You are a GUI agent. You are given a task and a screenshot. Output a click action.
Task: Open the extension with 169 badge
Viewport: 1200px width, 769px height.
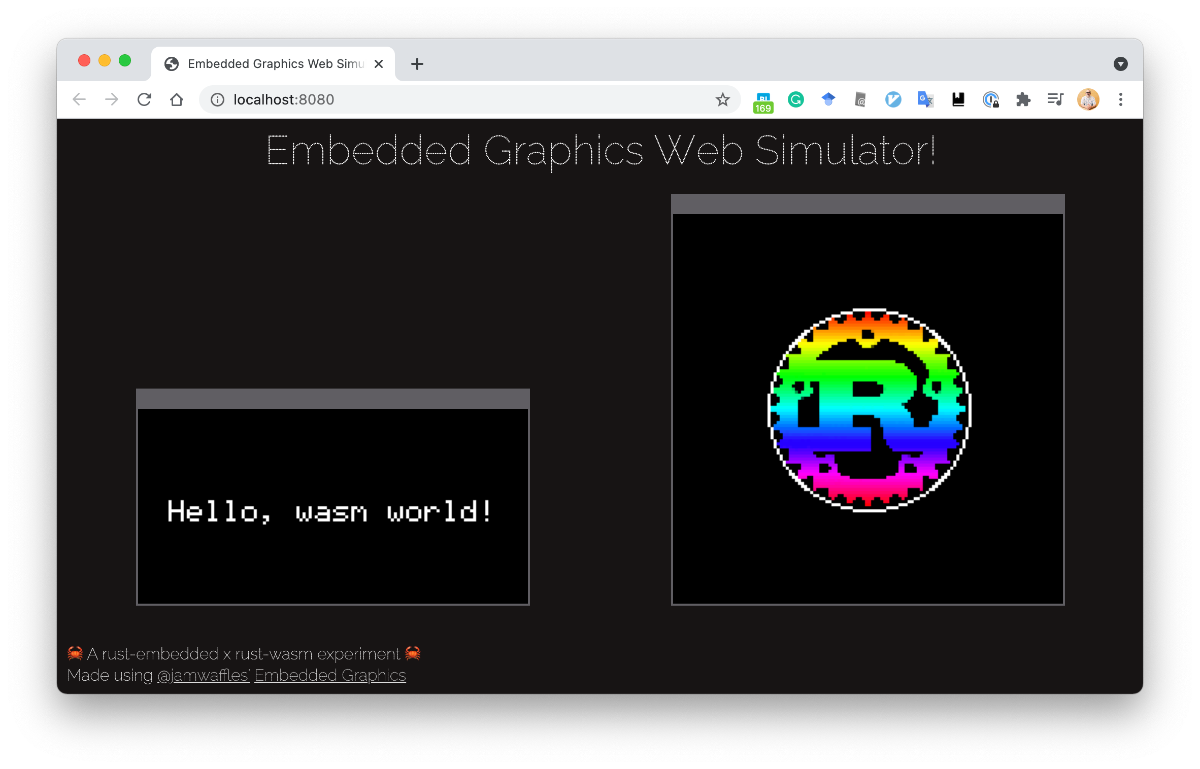pos(763,100)
